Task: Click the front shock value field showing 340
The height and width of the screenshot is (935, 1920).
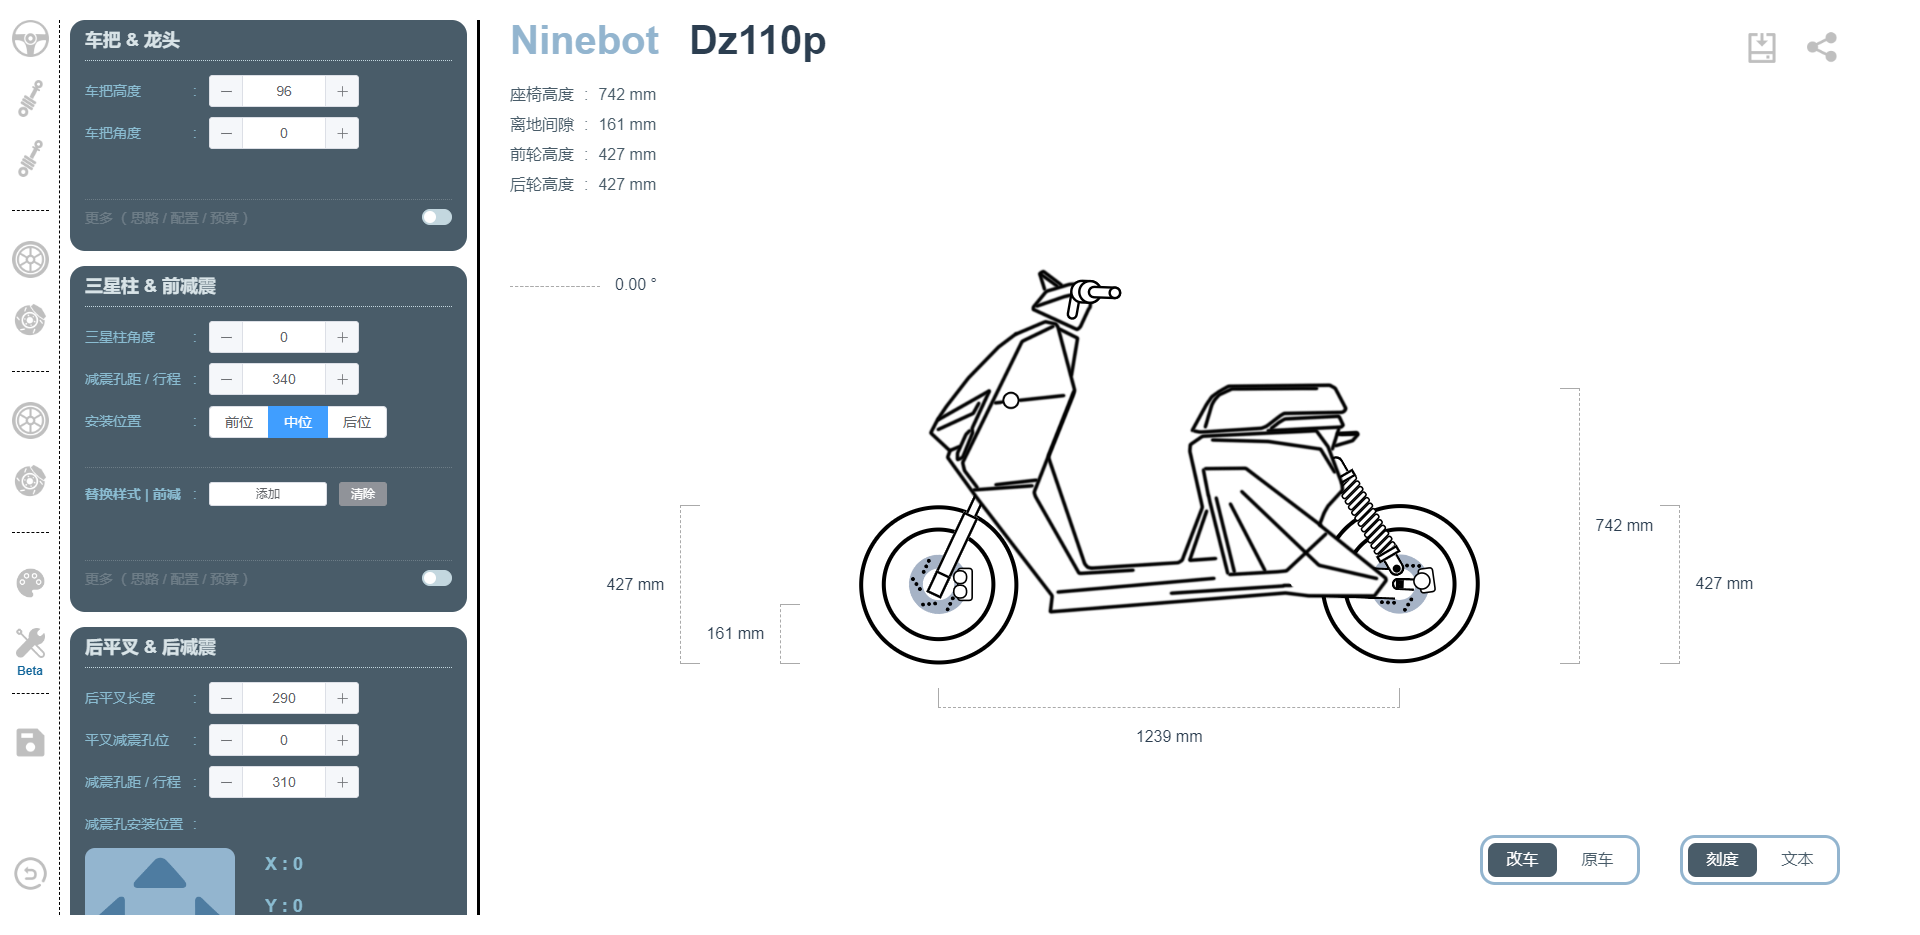Action: 284,379
